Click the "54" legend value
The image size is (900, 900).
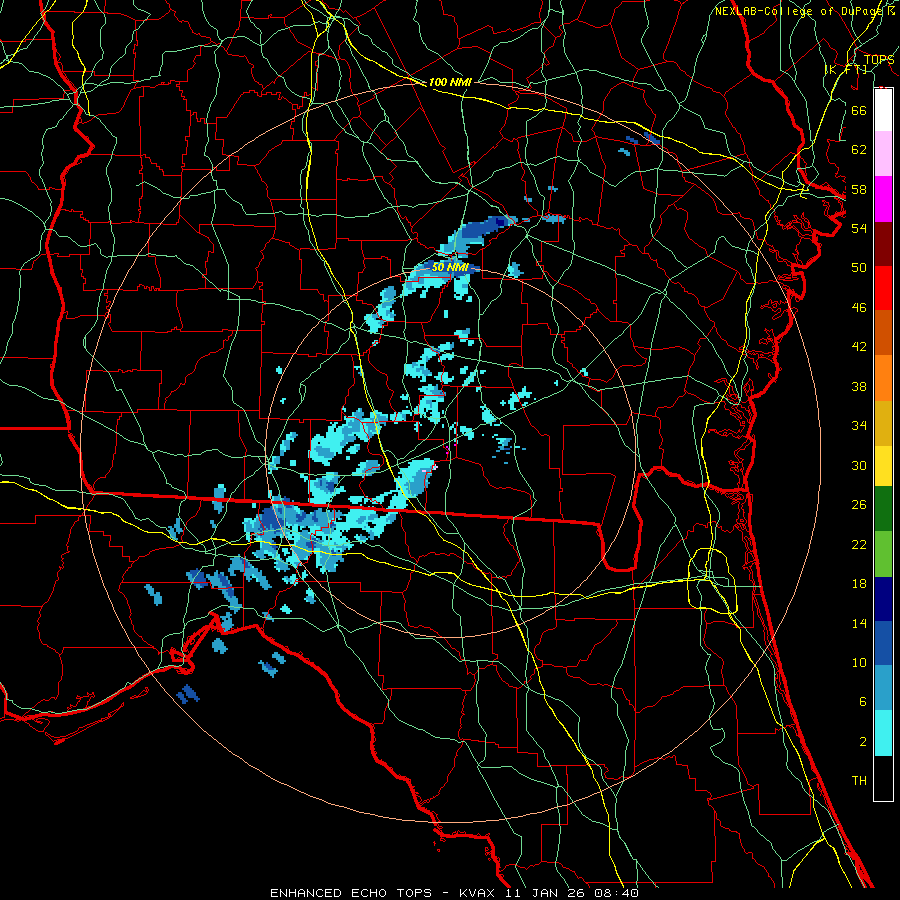click(x=859, y=228)
